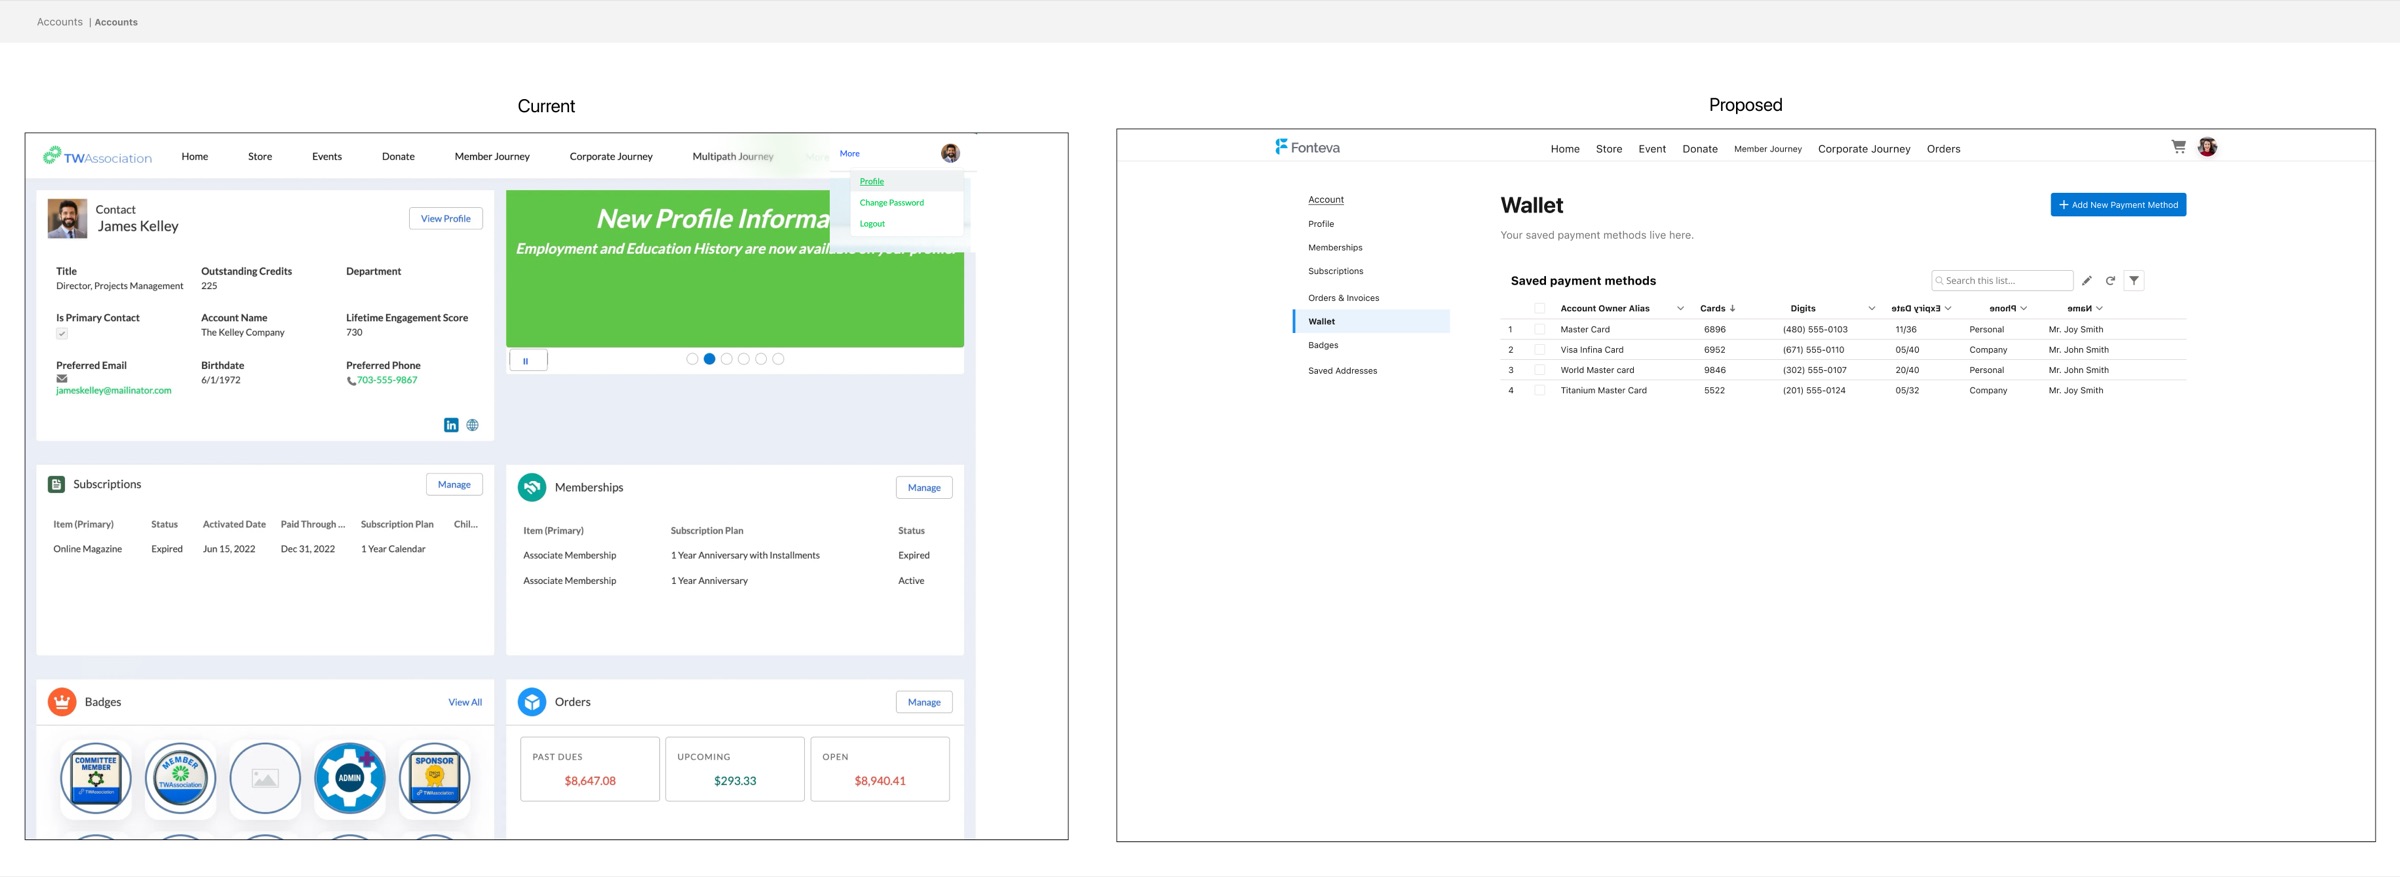Screen dimensions: 2400x877
Task: Click the Fonteva logo
Action: 1307,147
